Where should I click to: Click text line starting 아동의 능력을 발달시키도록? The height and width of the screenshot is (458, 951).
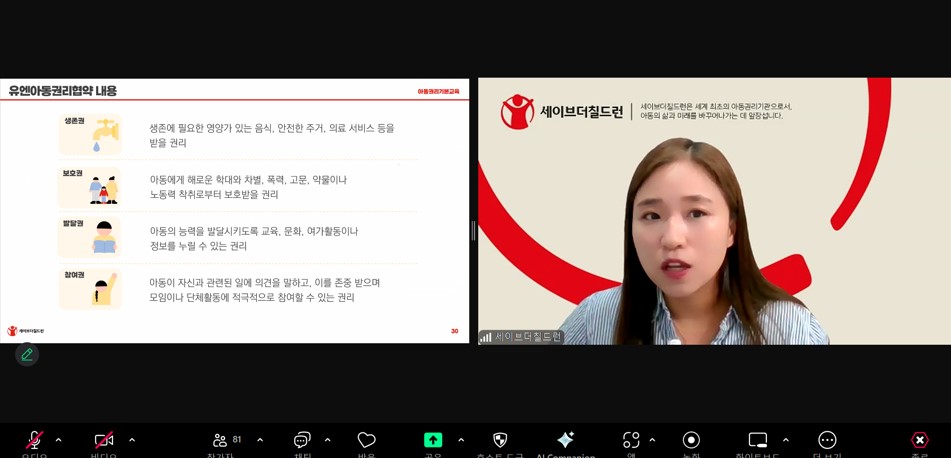[x=254, y=232]
